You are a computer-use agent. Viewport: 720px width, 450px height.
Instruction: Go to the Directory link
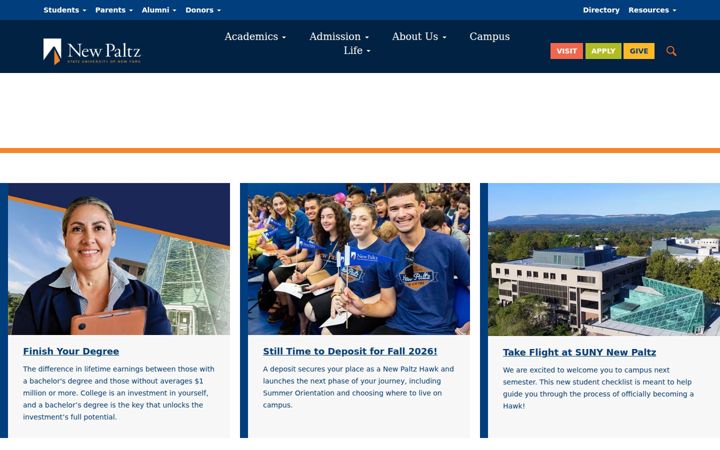[x=601, y=10]
